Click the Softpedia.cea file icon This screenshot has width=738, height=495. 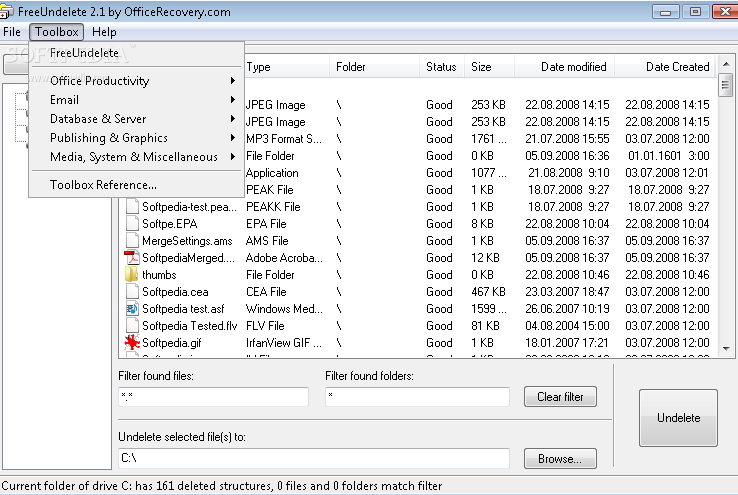point(132,292)
